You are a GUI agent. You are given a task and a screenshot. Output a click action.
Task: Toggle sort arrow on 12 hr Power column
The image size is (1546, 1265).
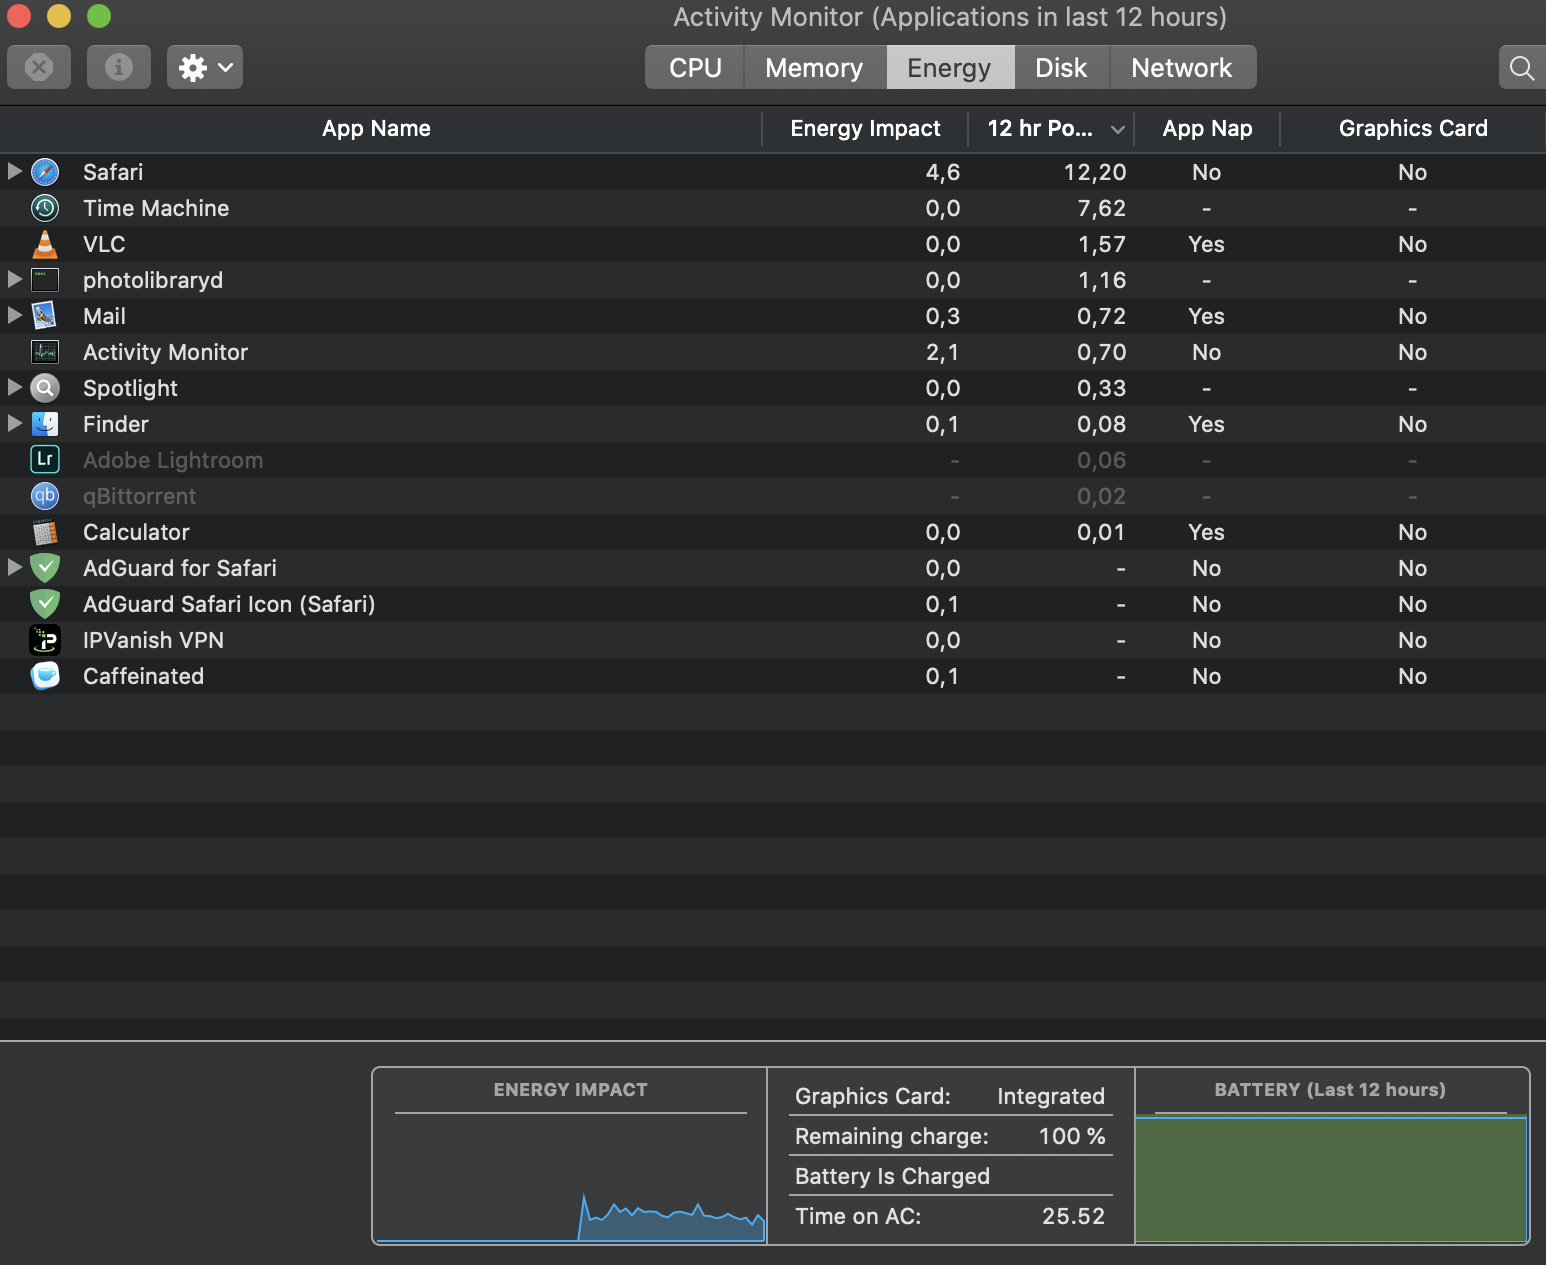pyautogui.click(x=1118, y=129)
